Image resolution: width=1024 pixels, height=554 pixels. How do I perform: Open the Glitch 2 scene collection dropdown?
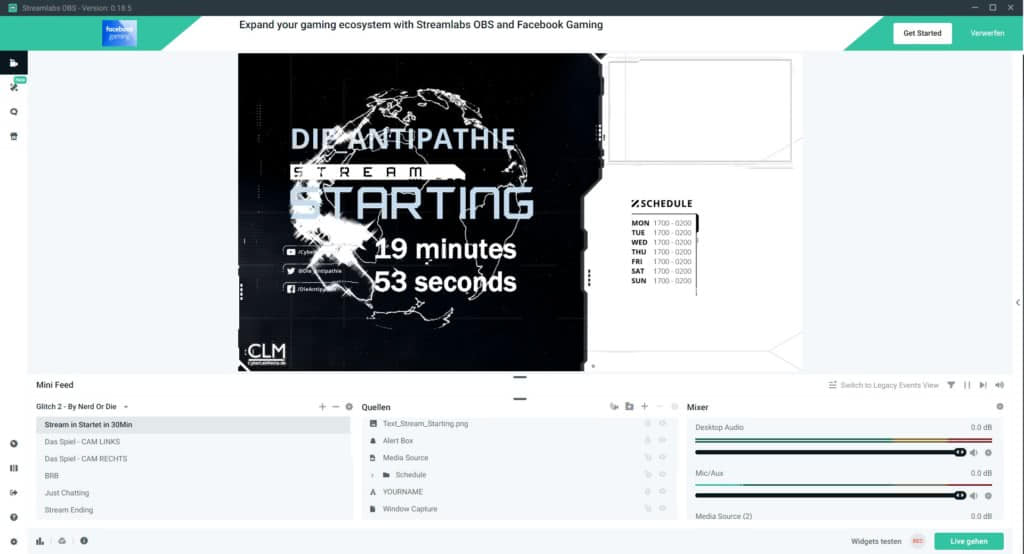pos(126,407)
